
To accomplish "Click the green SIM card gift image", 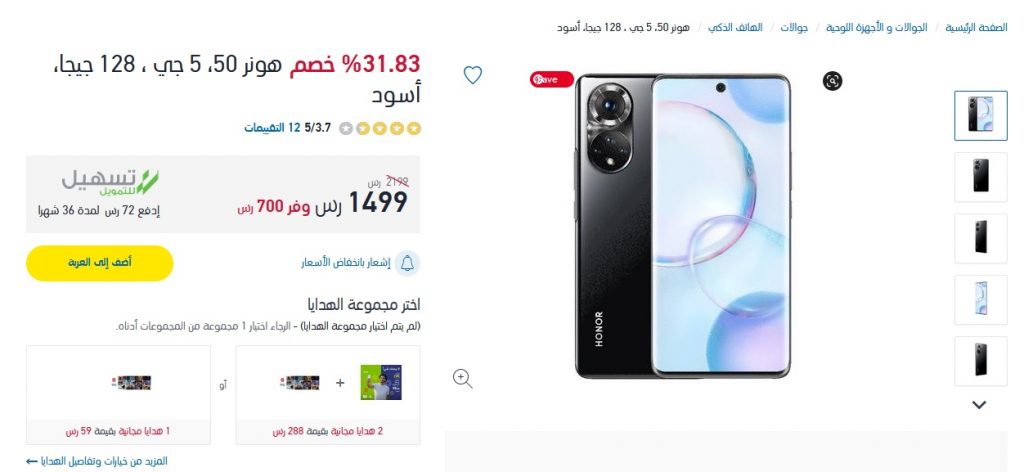I will click(x=381, y=383).
